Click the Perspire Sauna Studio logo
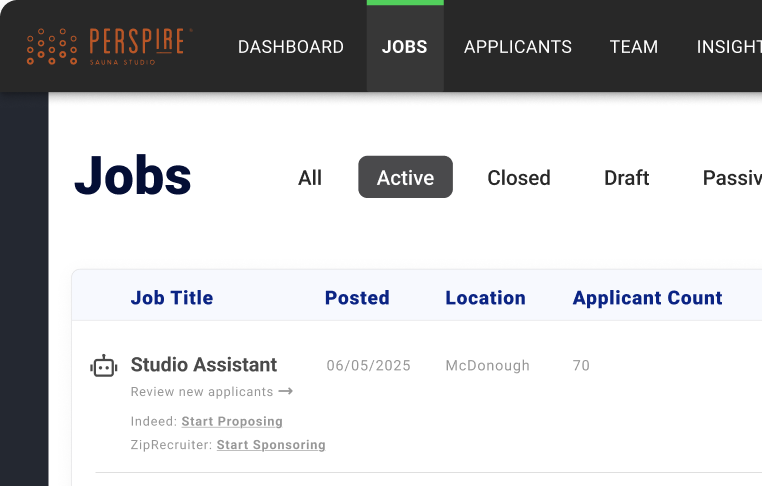 click(107, 46)
